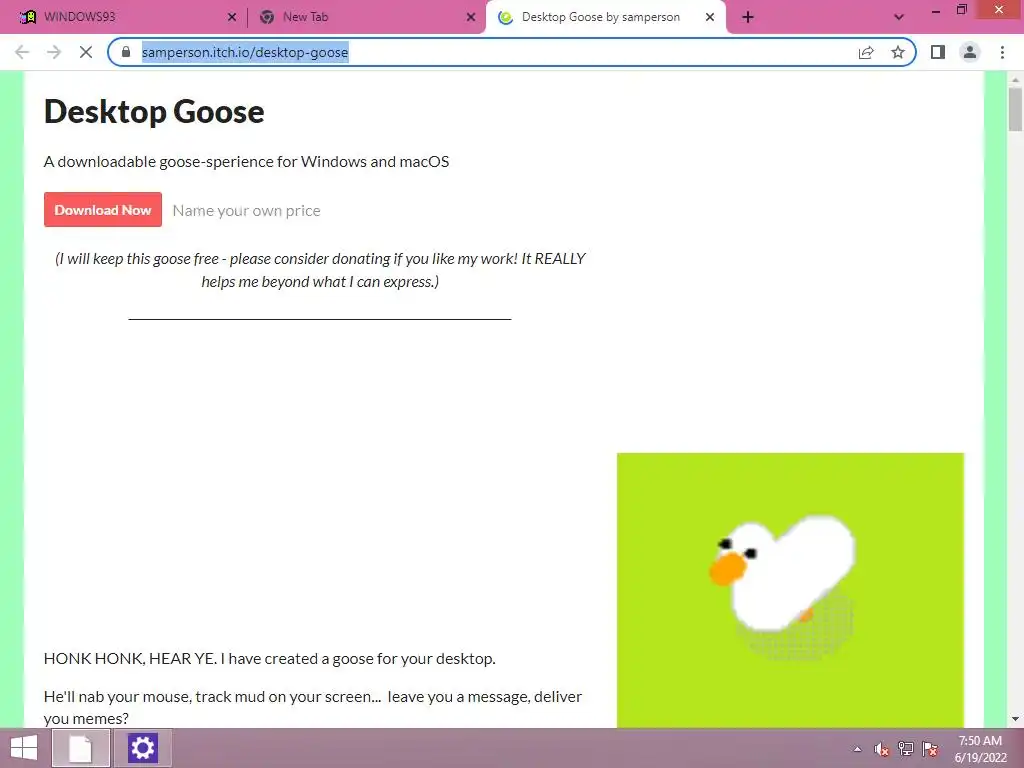This screenshot has width=1024, height=768.
Task: Click the network tray icon
Action: tap(906, 749)
